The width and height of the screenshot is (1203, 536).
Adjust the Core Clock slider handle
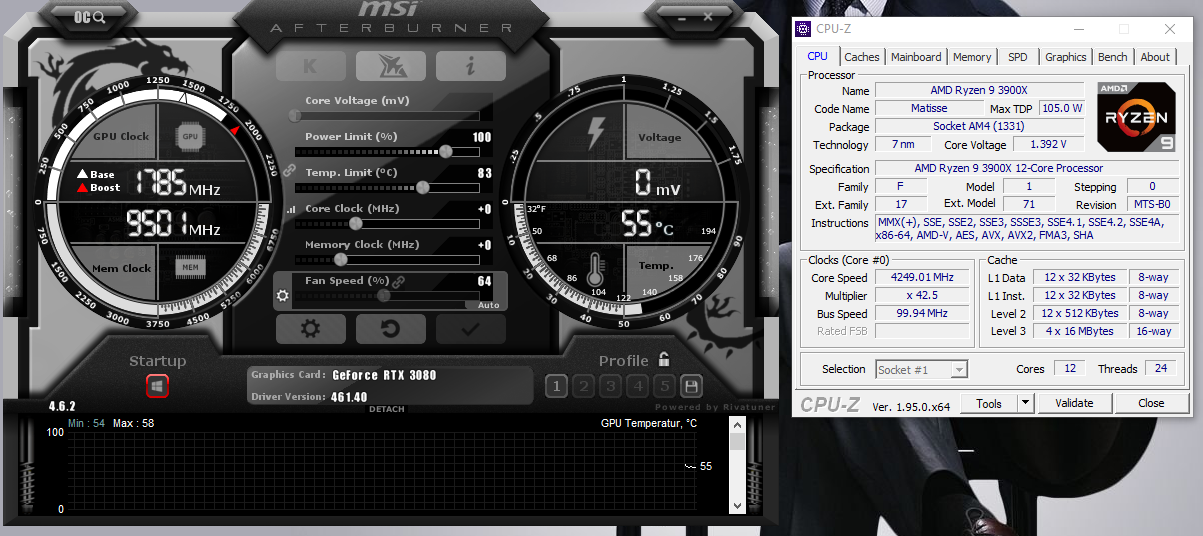click(x=355, y=223)
